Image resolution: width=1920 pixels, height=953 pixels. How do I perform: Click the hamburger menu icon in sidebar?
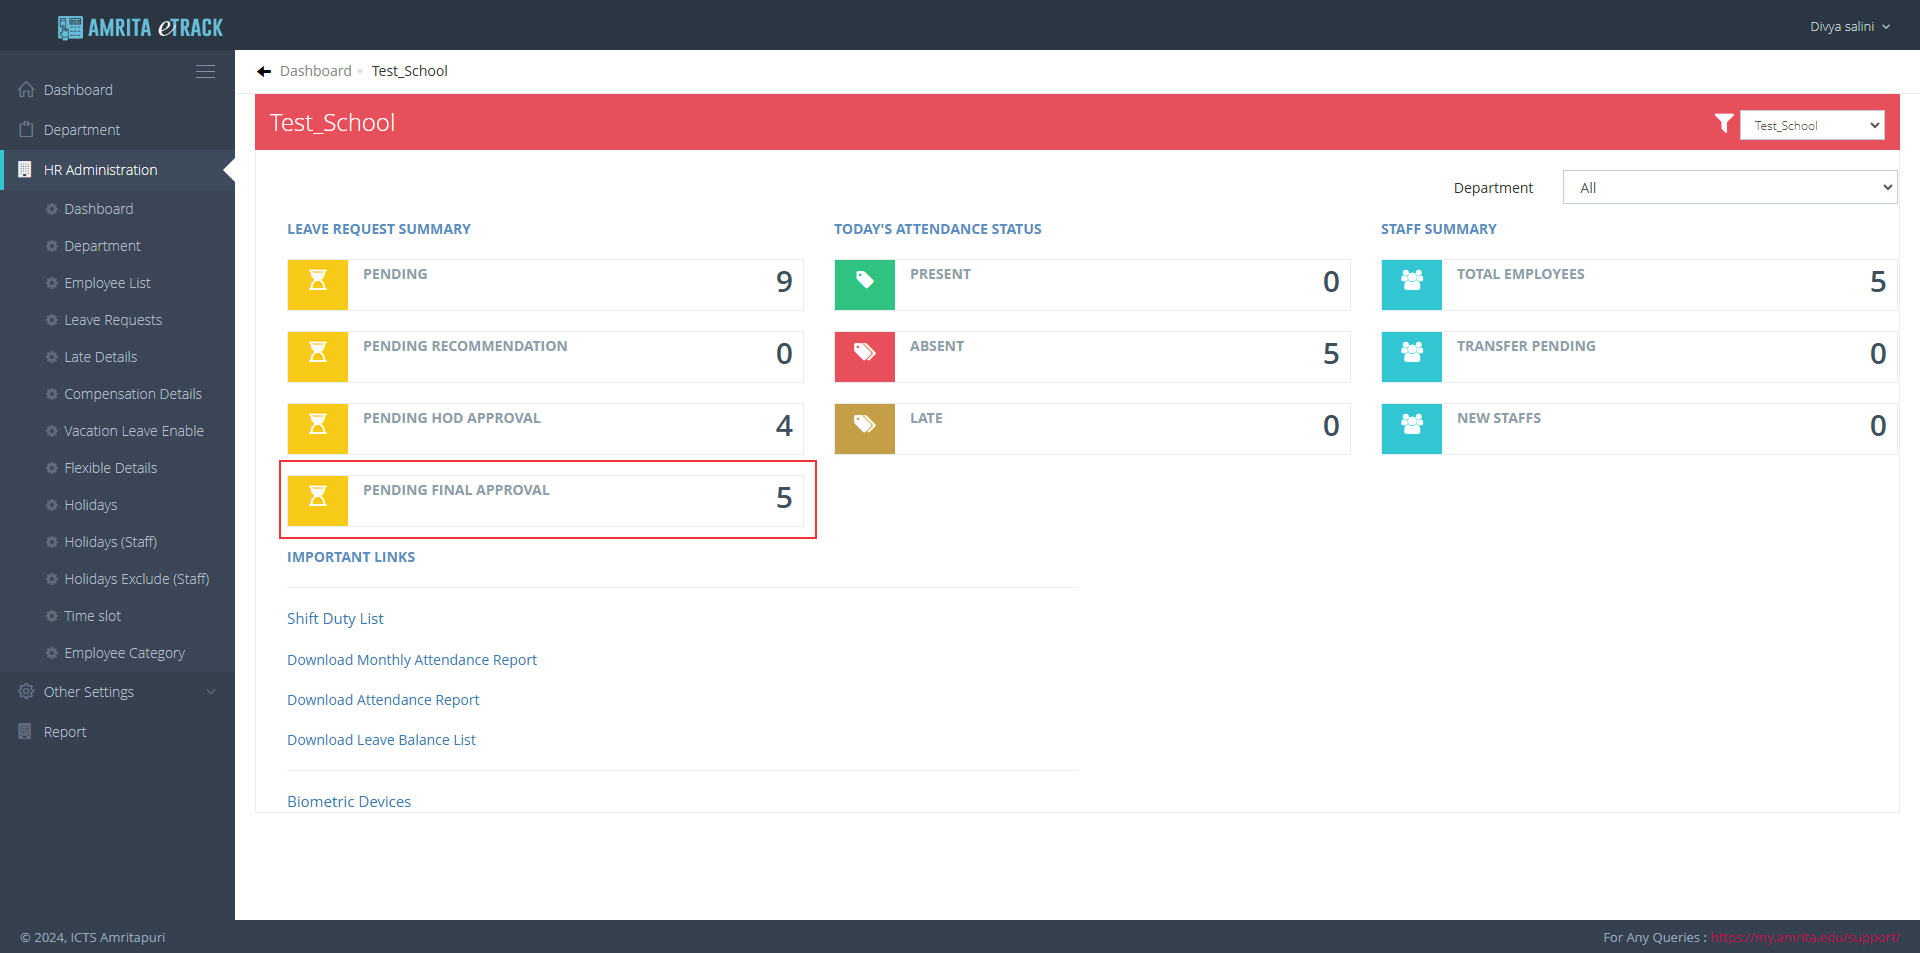205,72
